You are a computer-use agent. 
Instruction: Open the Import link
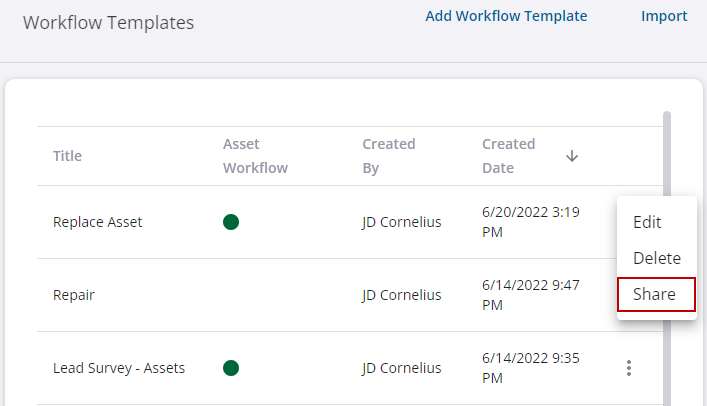pyautogui.click(x=664, y=16)
